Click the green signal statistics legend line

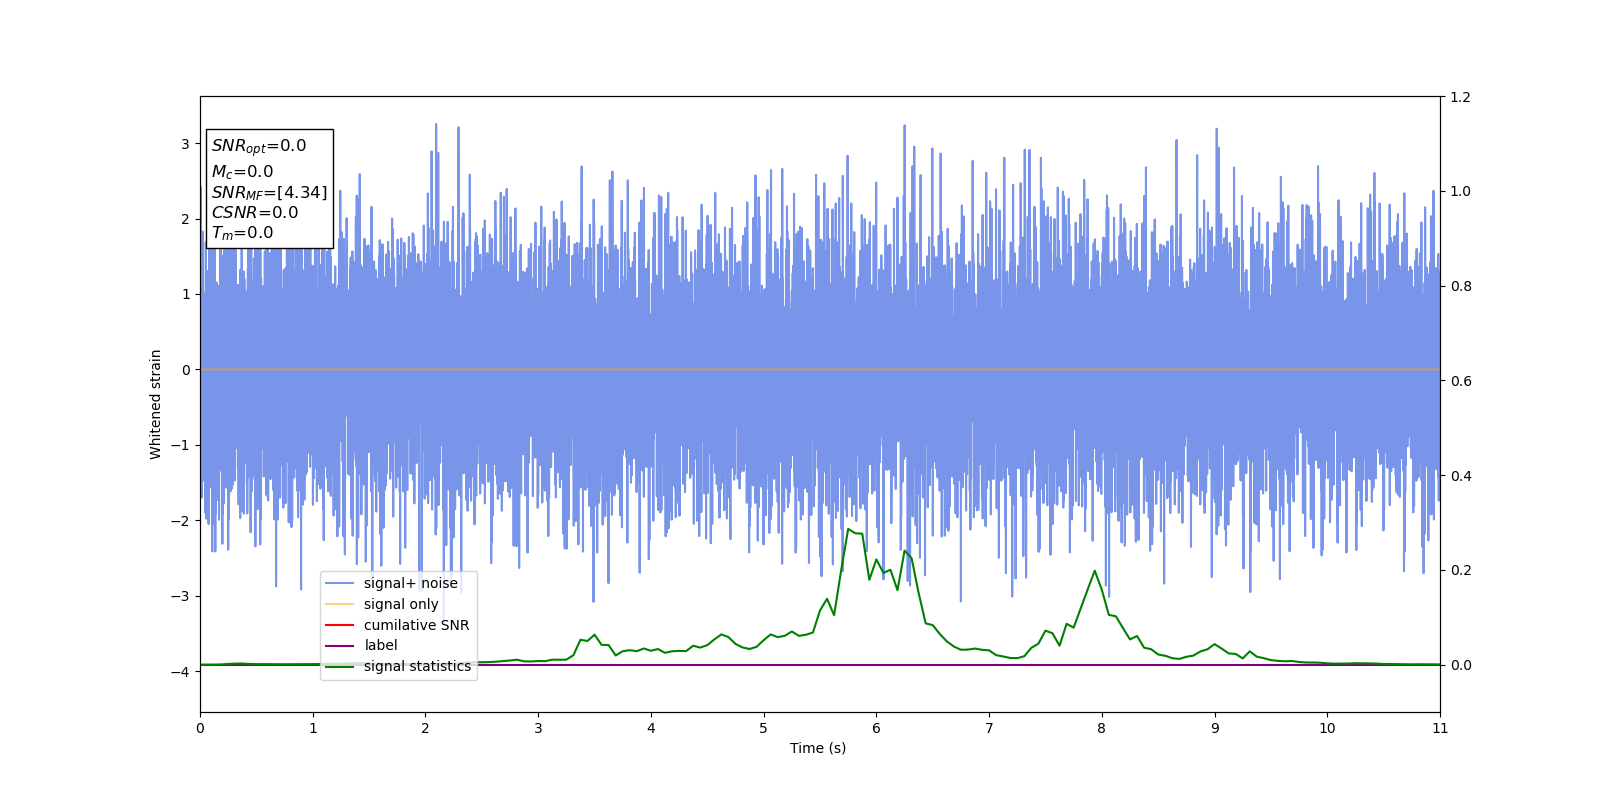click(x=340, y=666)
